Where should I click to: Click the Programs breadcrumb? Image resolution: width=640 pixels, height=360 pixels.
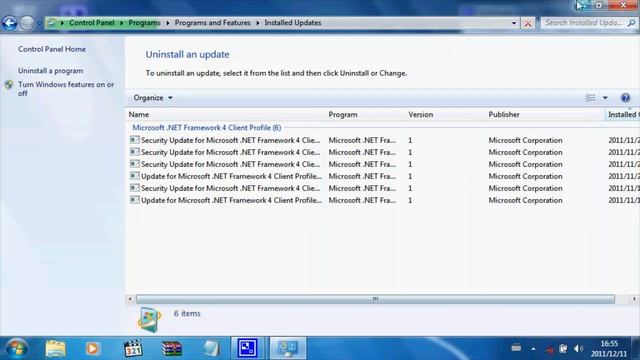pyautogui.click(x=144, y=23)
